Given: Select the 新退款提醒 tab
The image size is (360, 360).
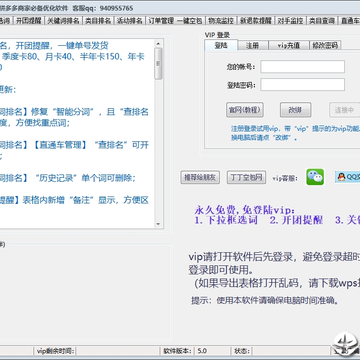Looking at the screenshot, I should click(256, 21).
